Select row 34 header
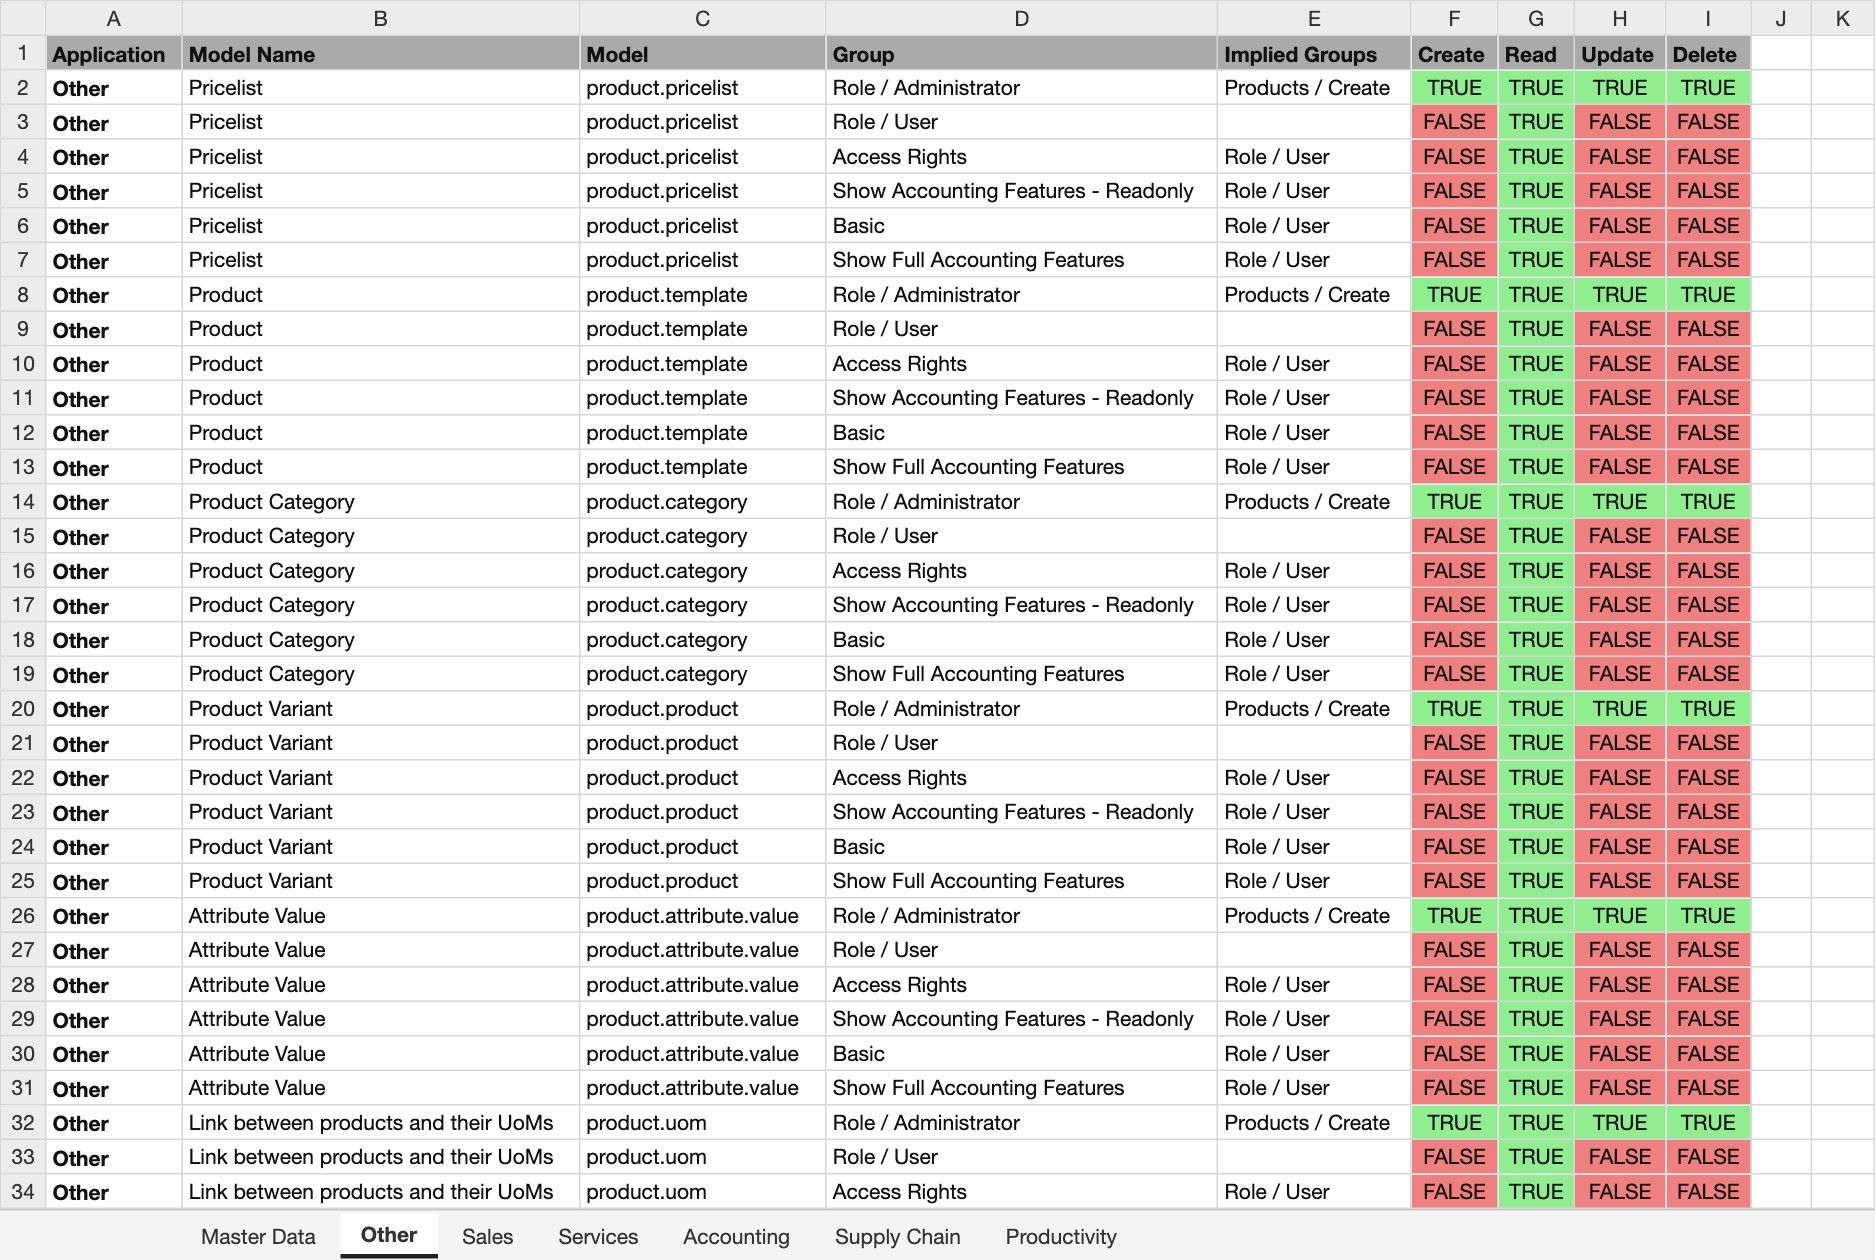This screenshot has height=1260, width=1875. click(x=23, y=1192)
